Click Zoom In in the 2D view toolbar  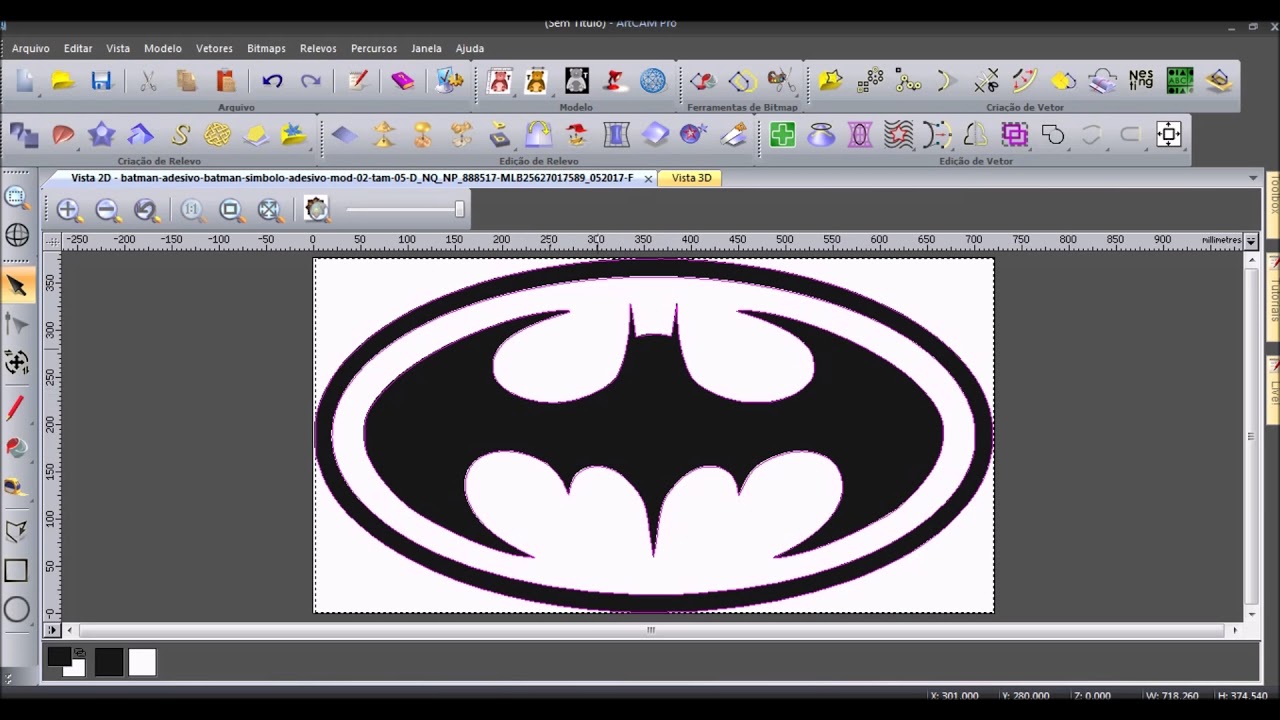tap(68, 210)
